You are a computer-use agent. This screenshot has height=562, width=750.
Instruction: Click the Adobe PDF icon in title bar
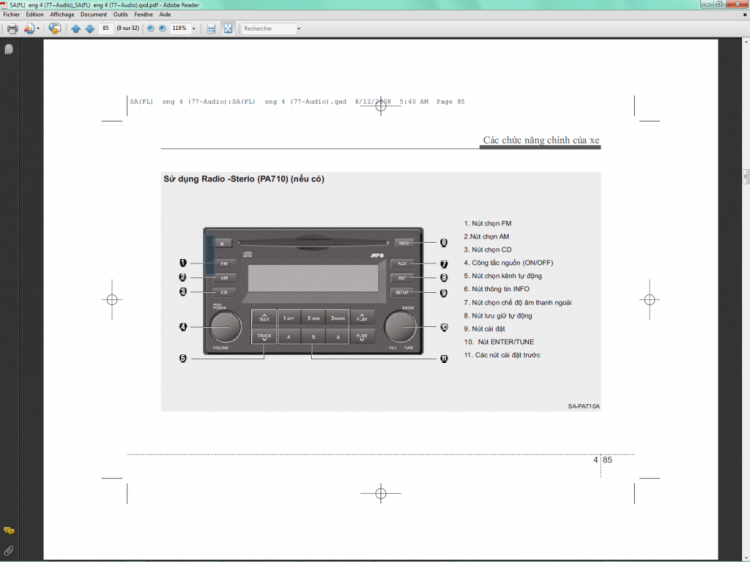pos(4,5)
